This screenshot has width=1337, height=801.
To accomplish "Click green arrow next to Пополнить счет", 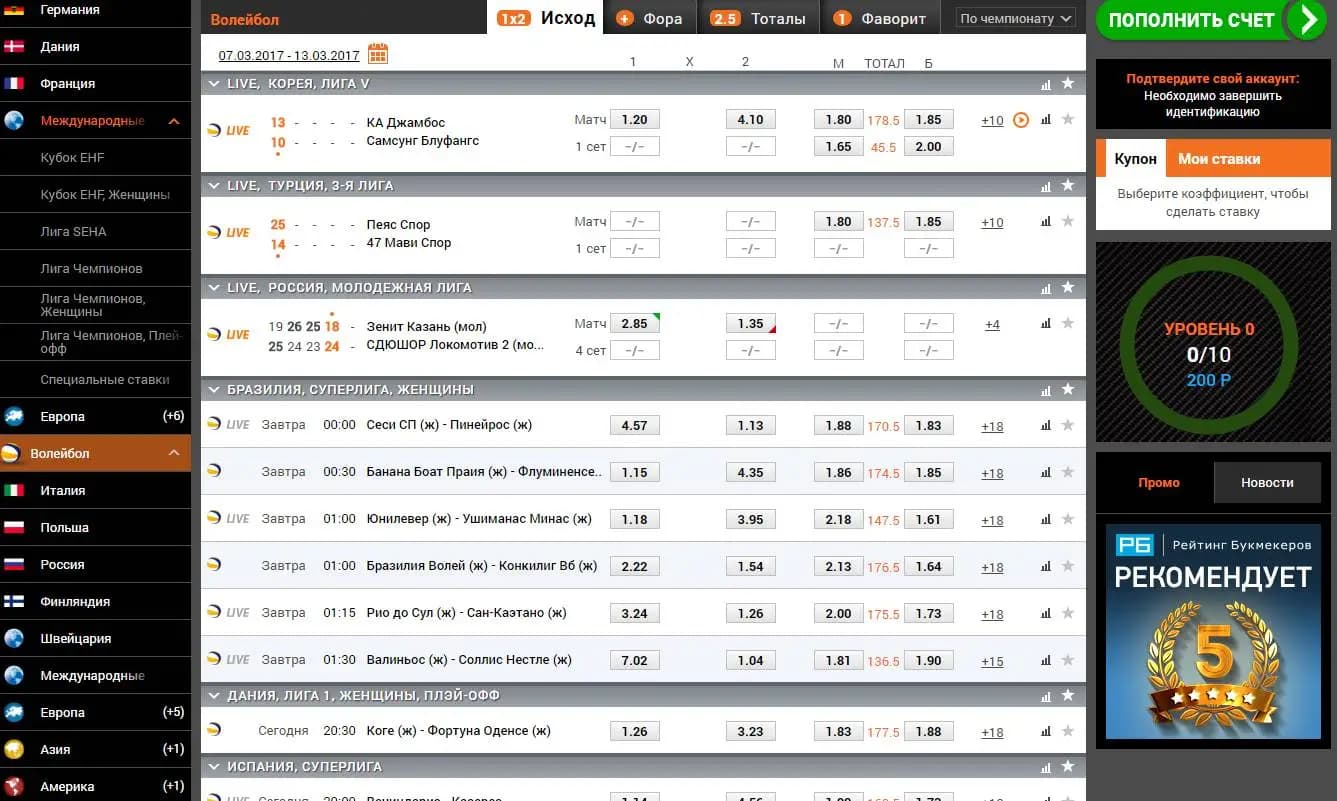I will pos(1306,20).
